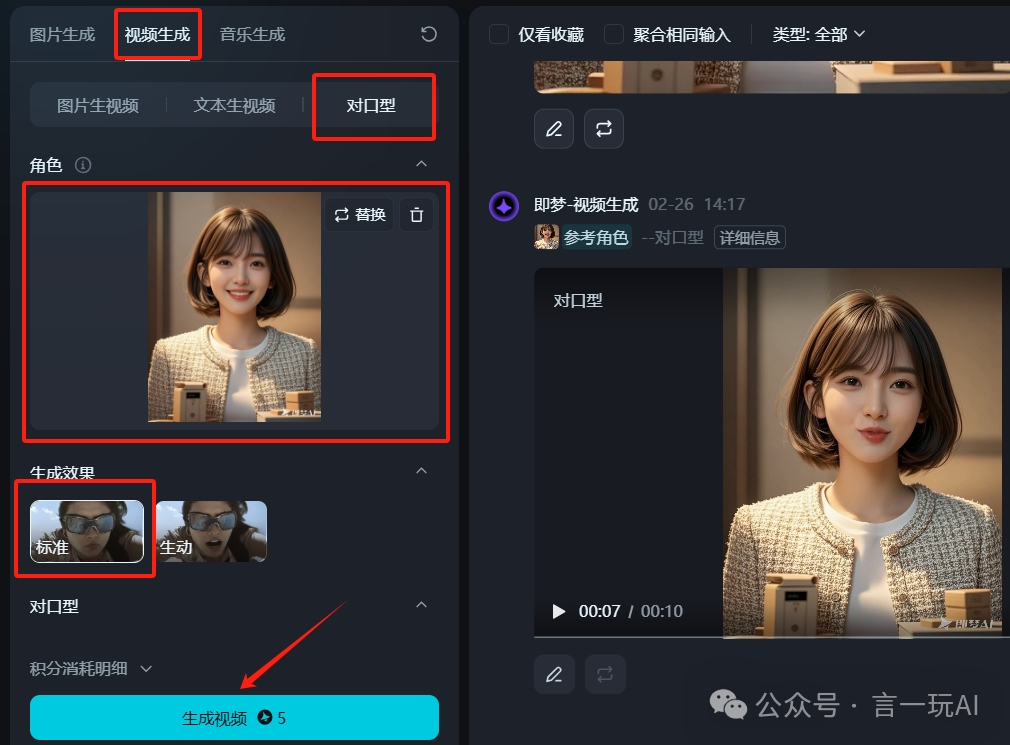Click the purple 即梦 avatar icon
The image size is (1010, 745).
coord(504,206)
